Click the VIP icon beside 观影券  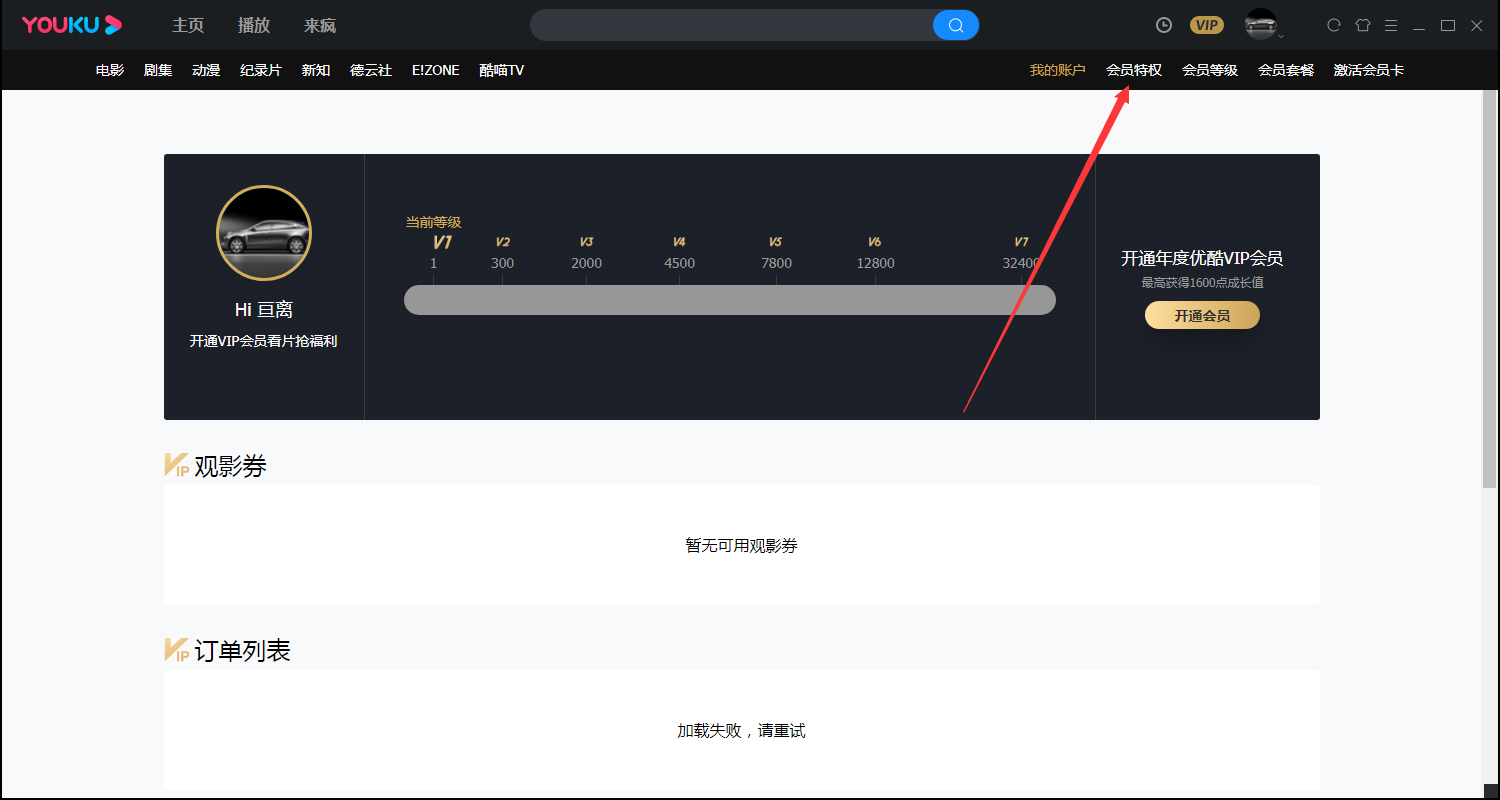[176, 463]
